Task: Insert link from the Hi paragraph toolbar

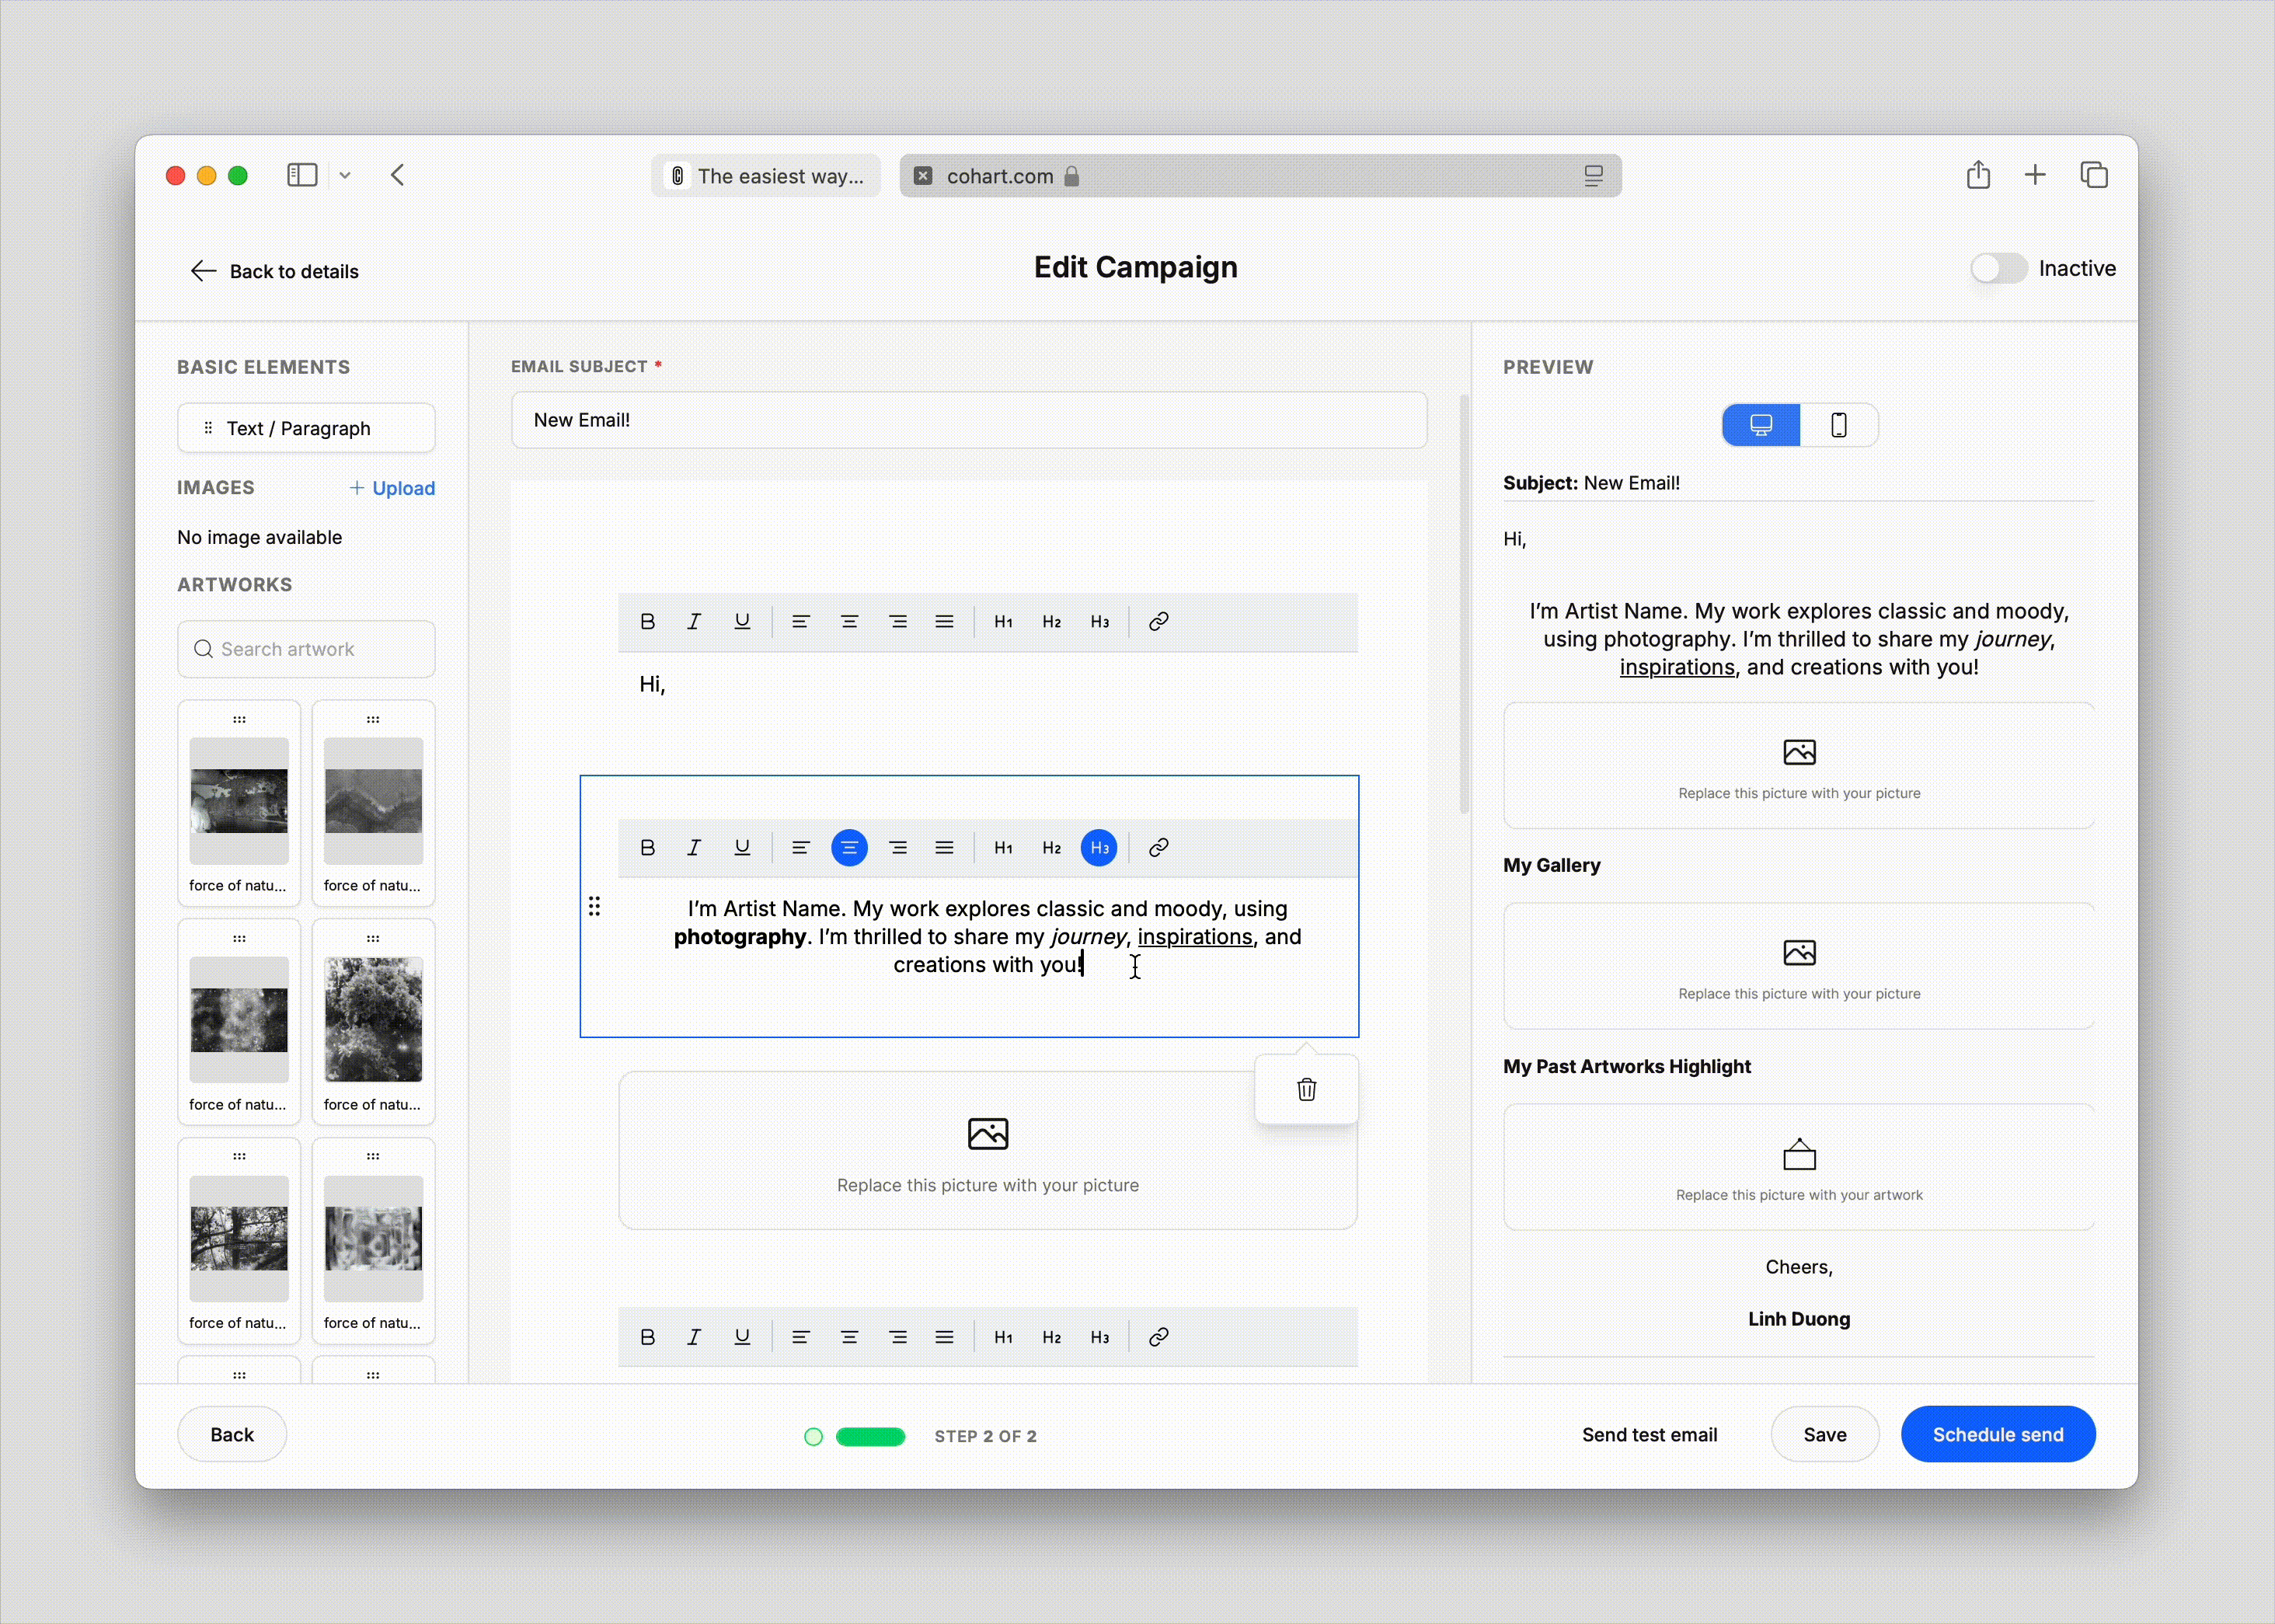Action: pos(1158,621)
